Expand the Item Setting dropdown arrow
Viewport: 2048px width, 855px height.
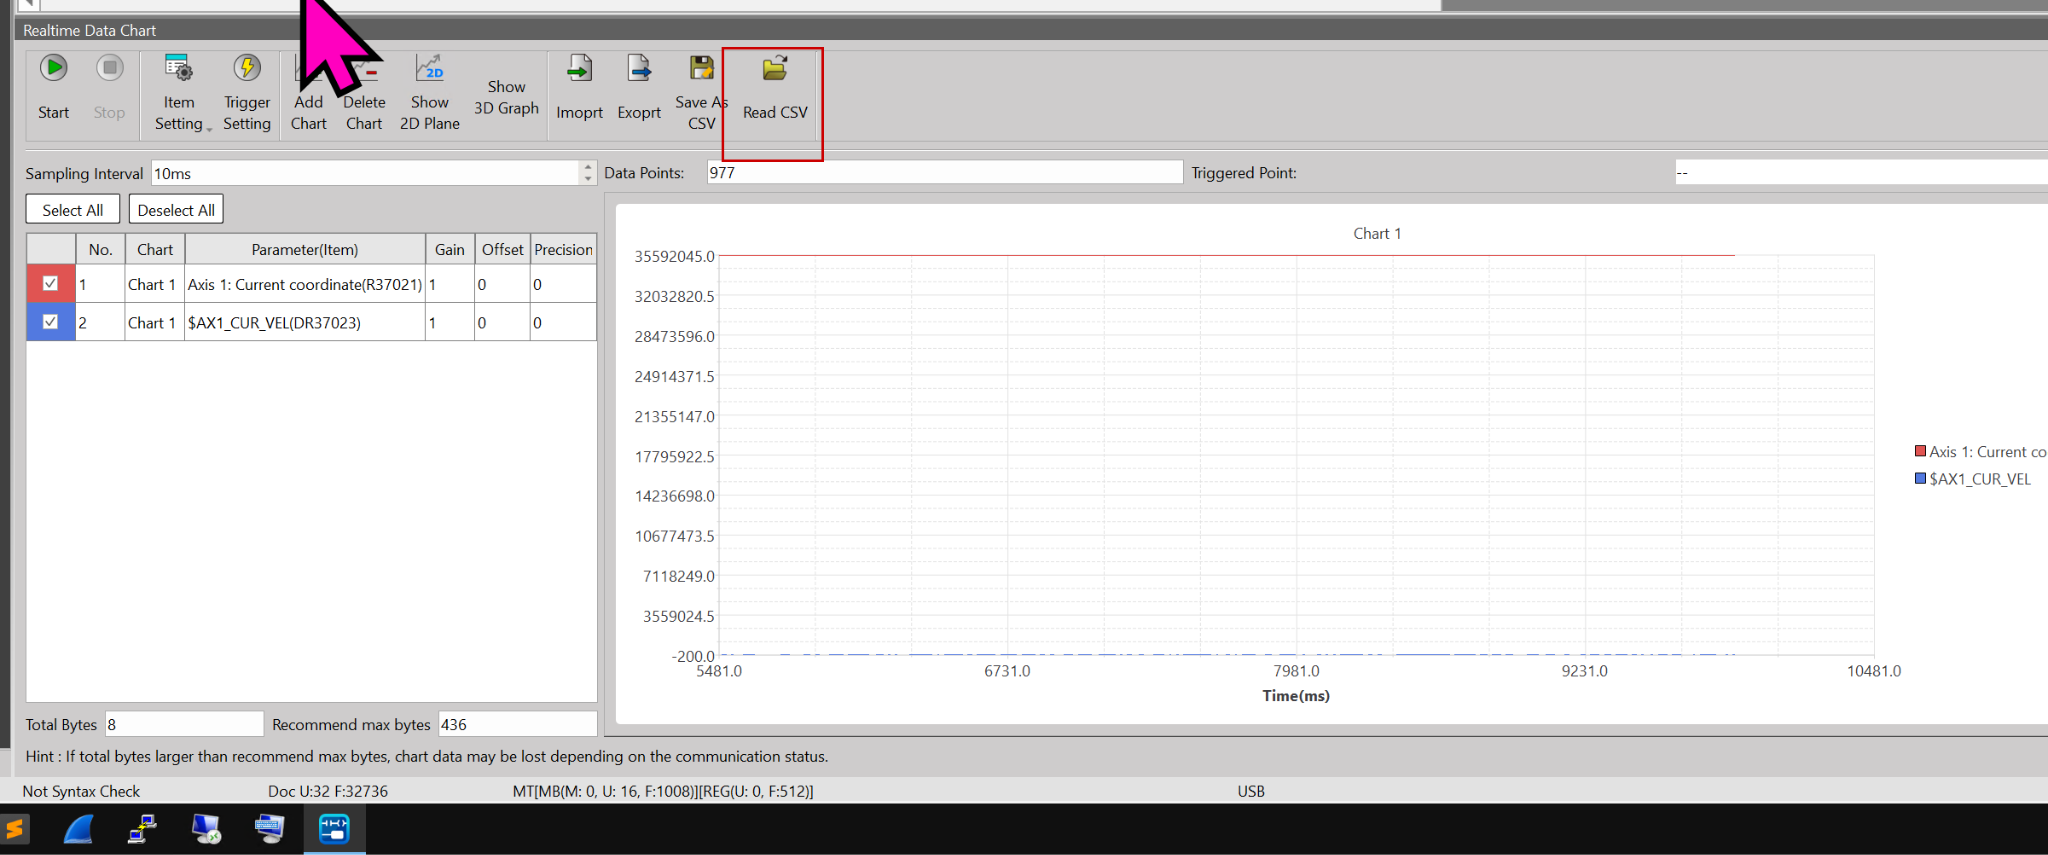209,128
